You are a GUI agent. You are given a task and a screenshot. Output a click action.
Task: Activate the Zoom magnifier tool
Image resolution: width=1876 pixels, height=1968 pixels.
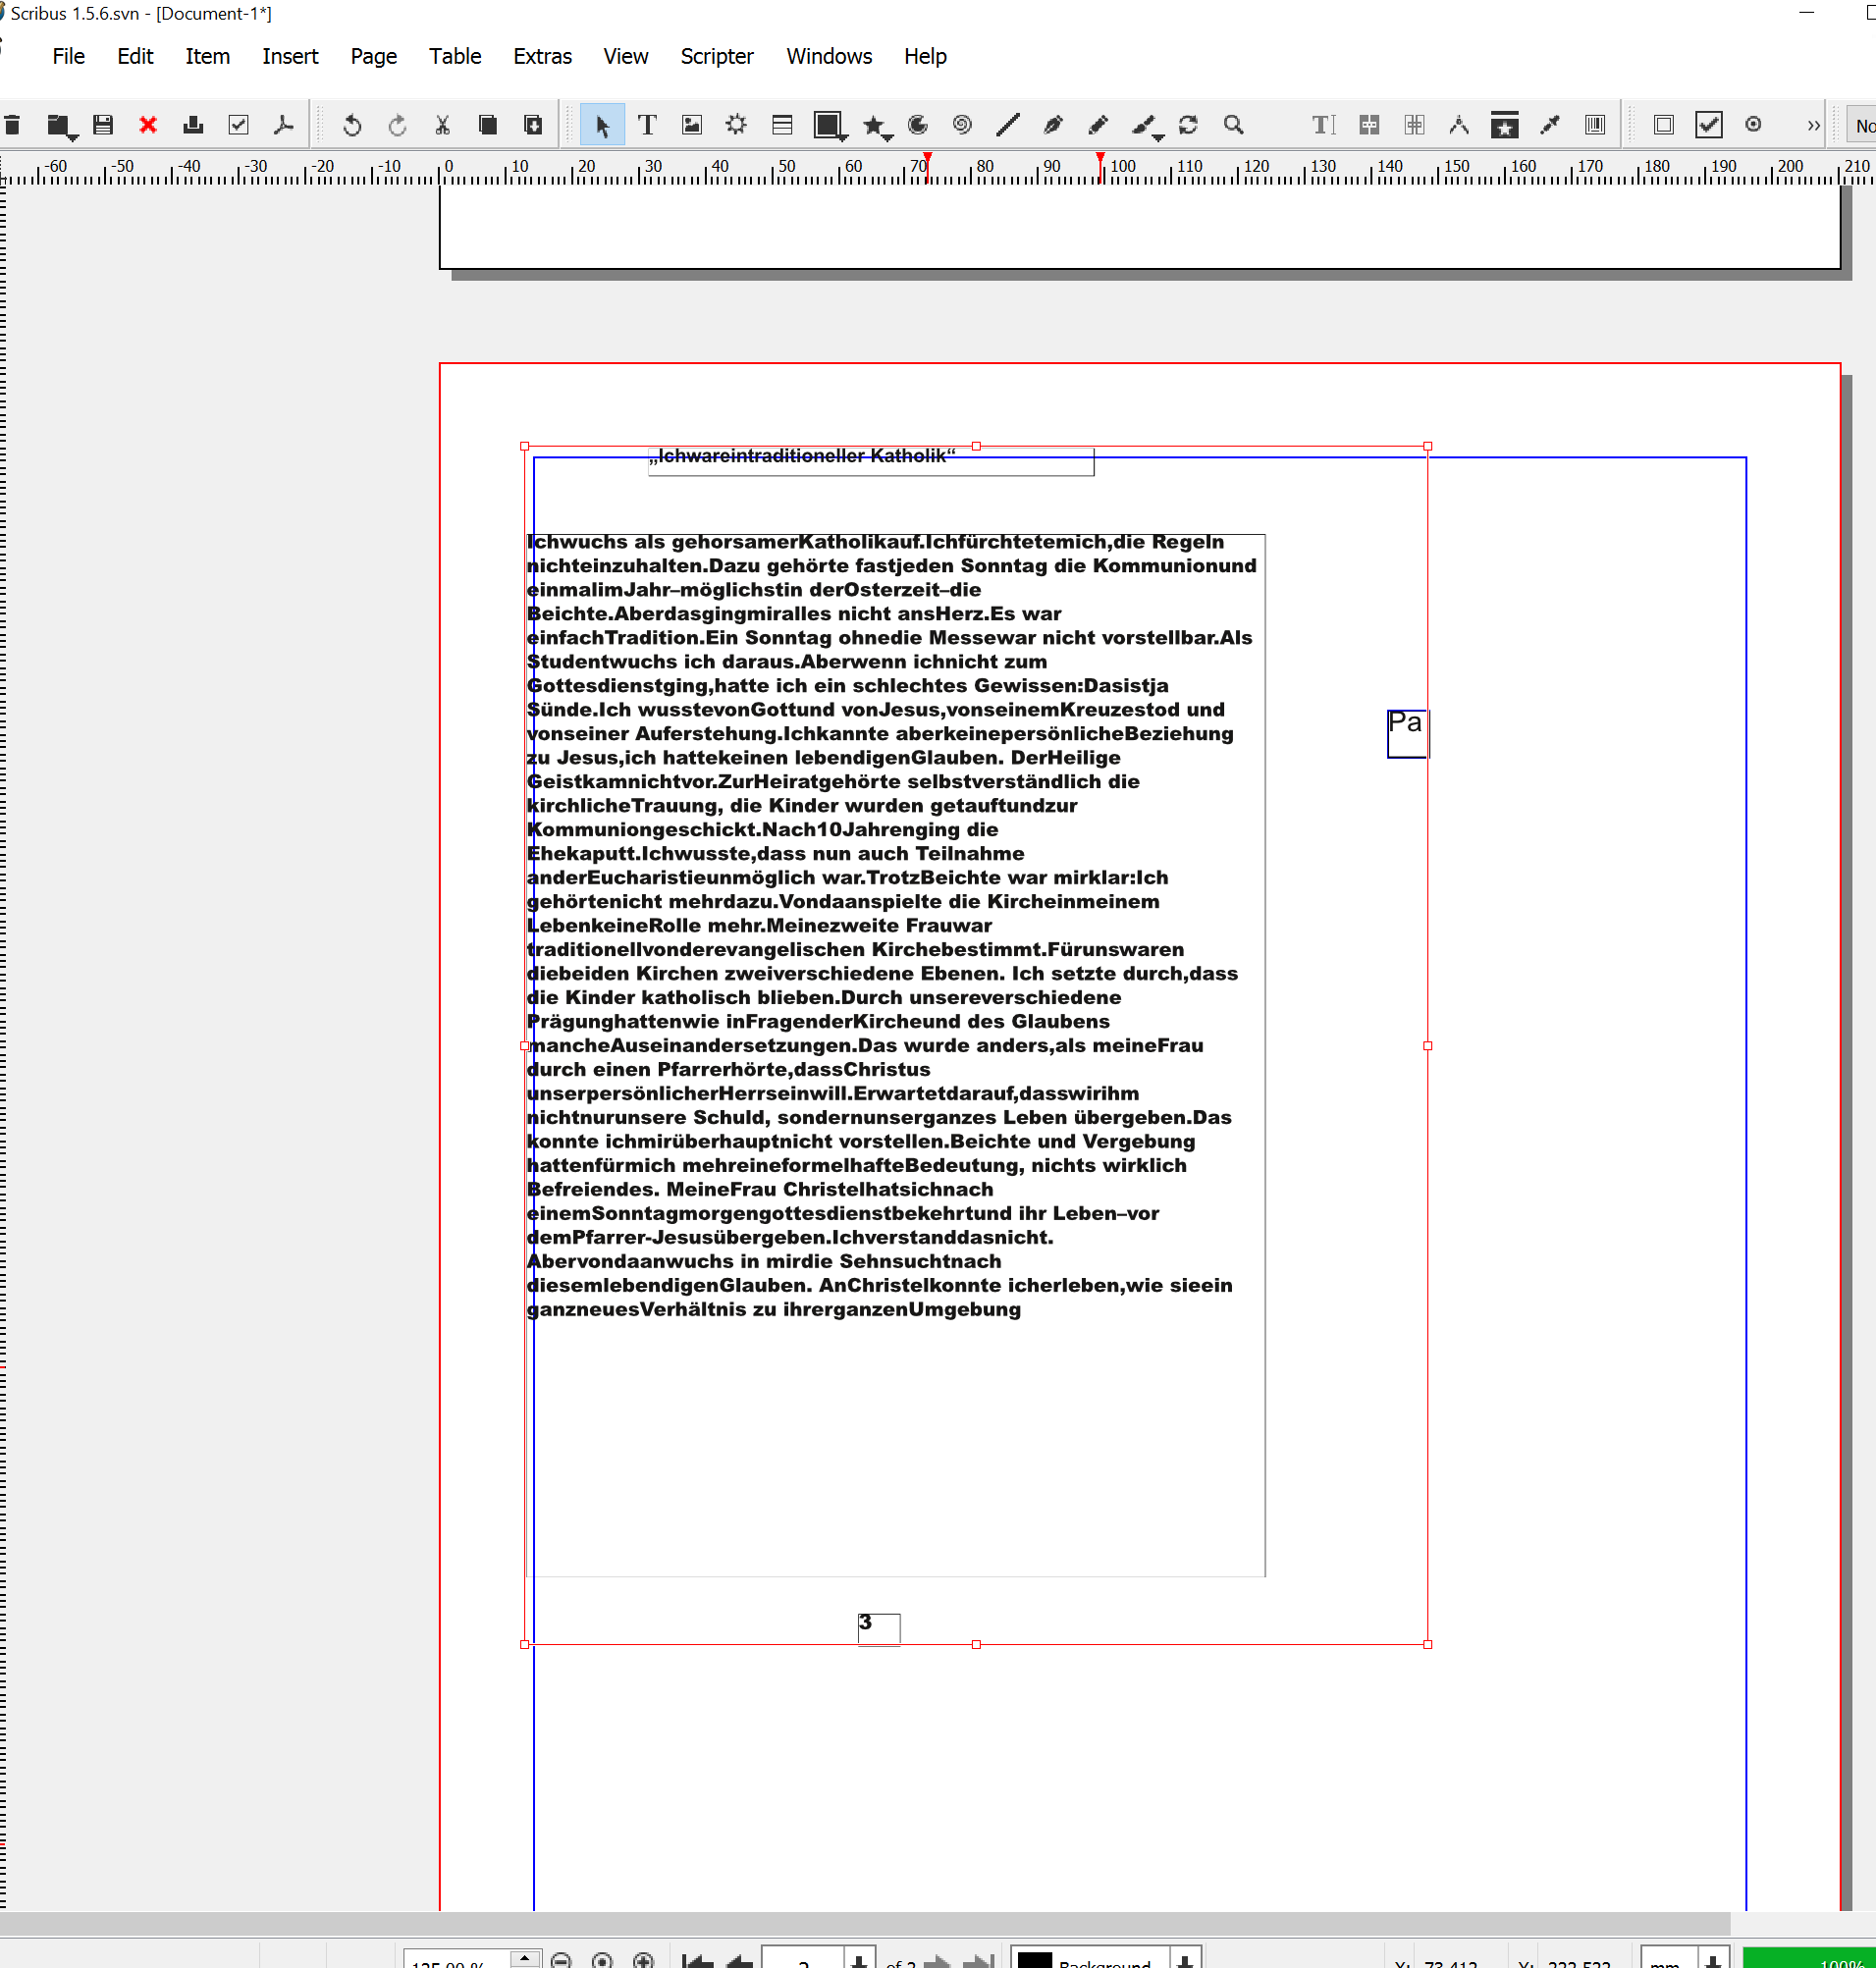[1233, 125]
